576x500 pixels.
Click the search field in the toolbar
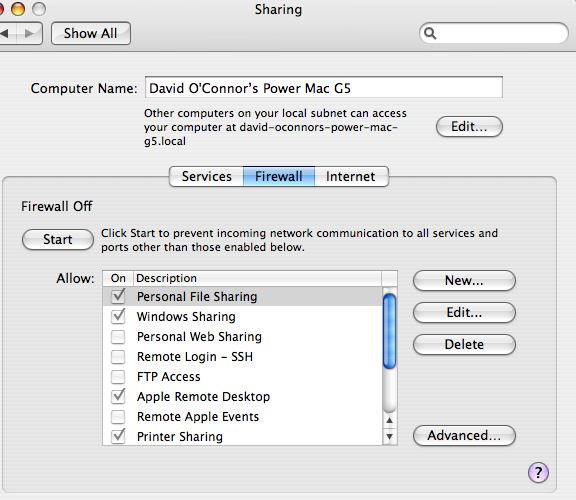click(494, 33)
